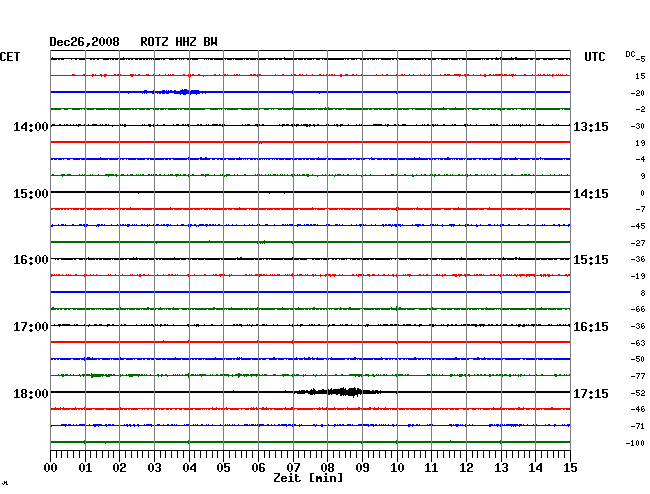
Task: Select the 15:15 UTC time label
Action: tap(591, 260)
